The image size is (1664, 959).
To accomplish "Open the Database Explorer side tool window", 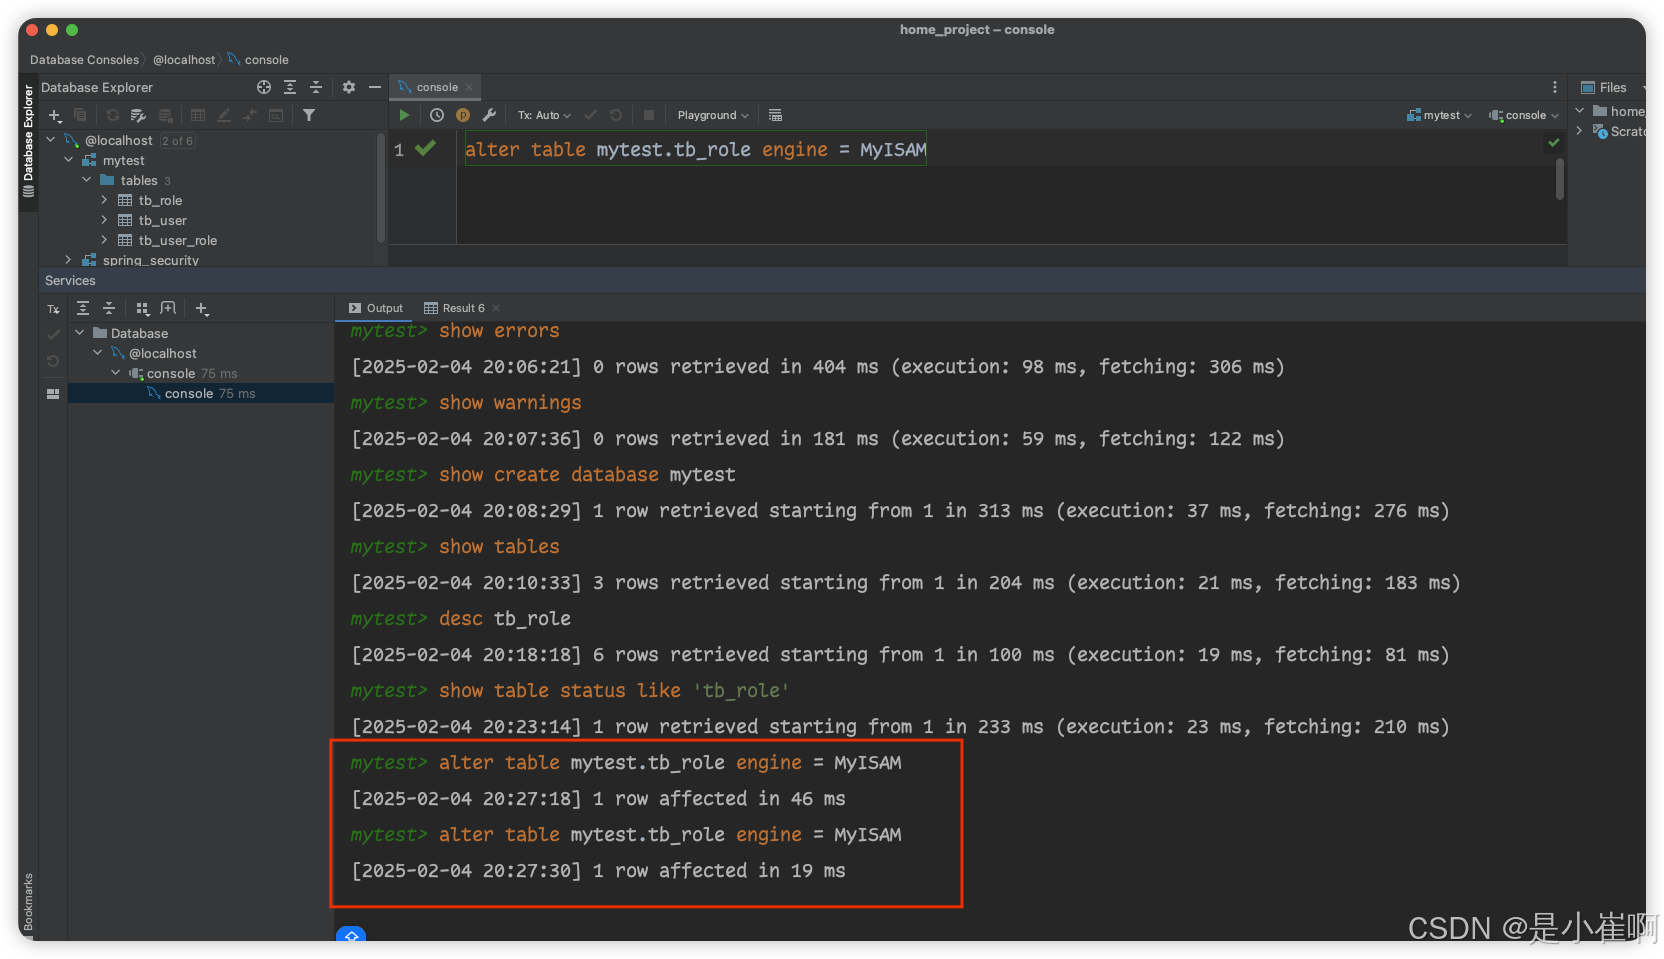I will [28, 140].
